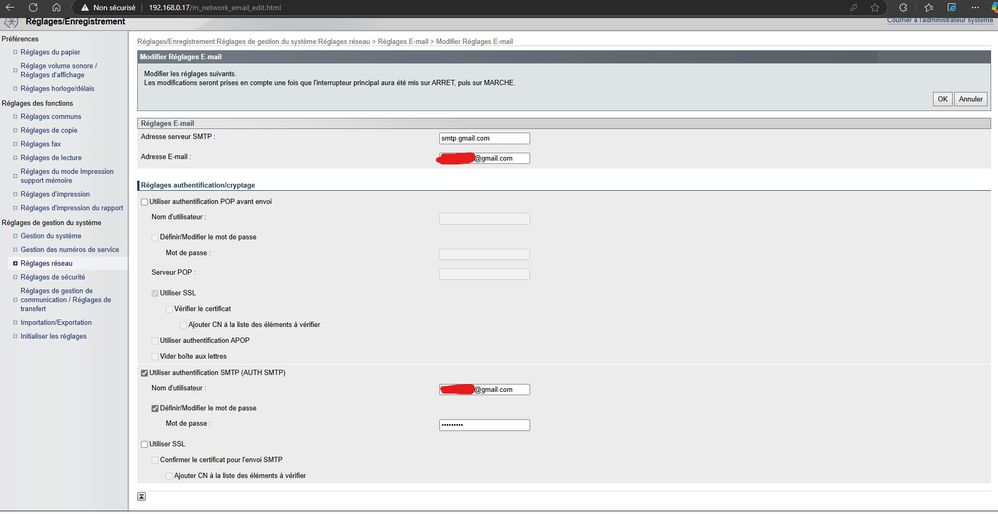Add page to favorites with star icon
This screenshot has height=514, width=998.
(x=875, y=8)
